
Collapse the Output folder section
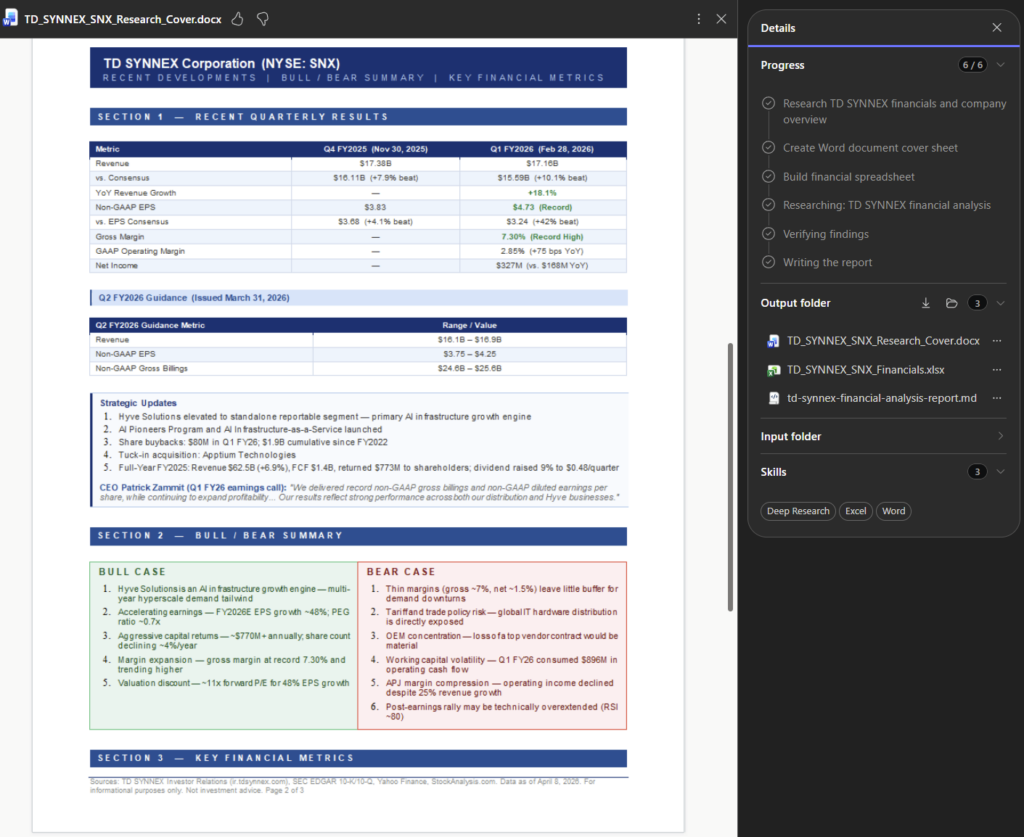pyautogui.click(x=1000, y=303)
